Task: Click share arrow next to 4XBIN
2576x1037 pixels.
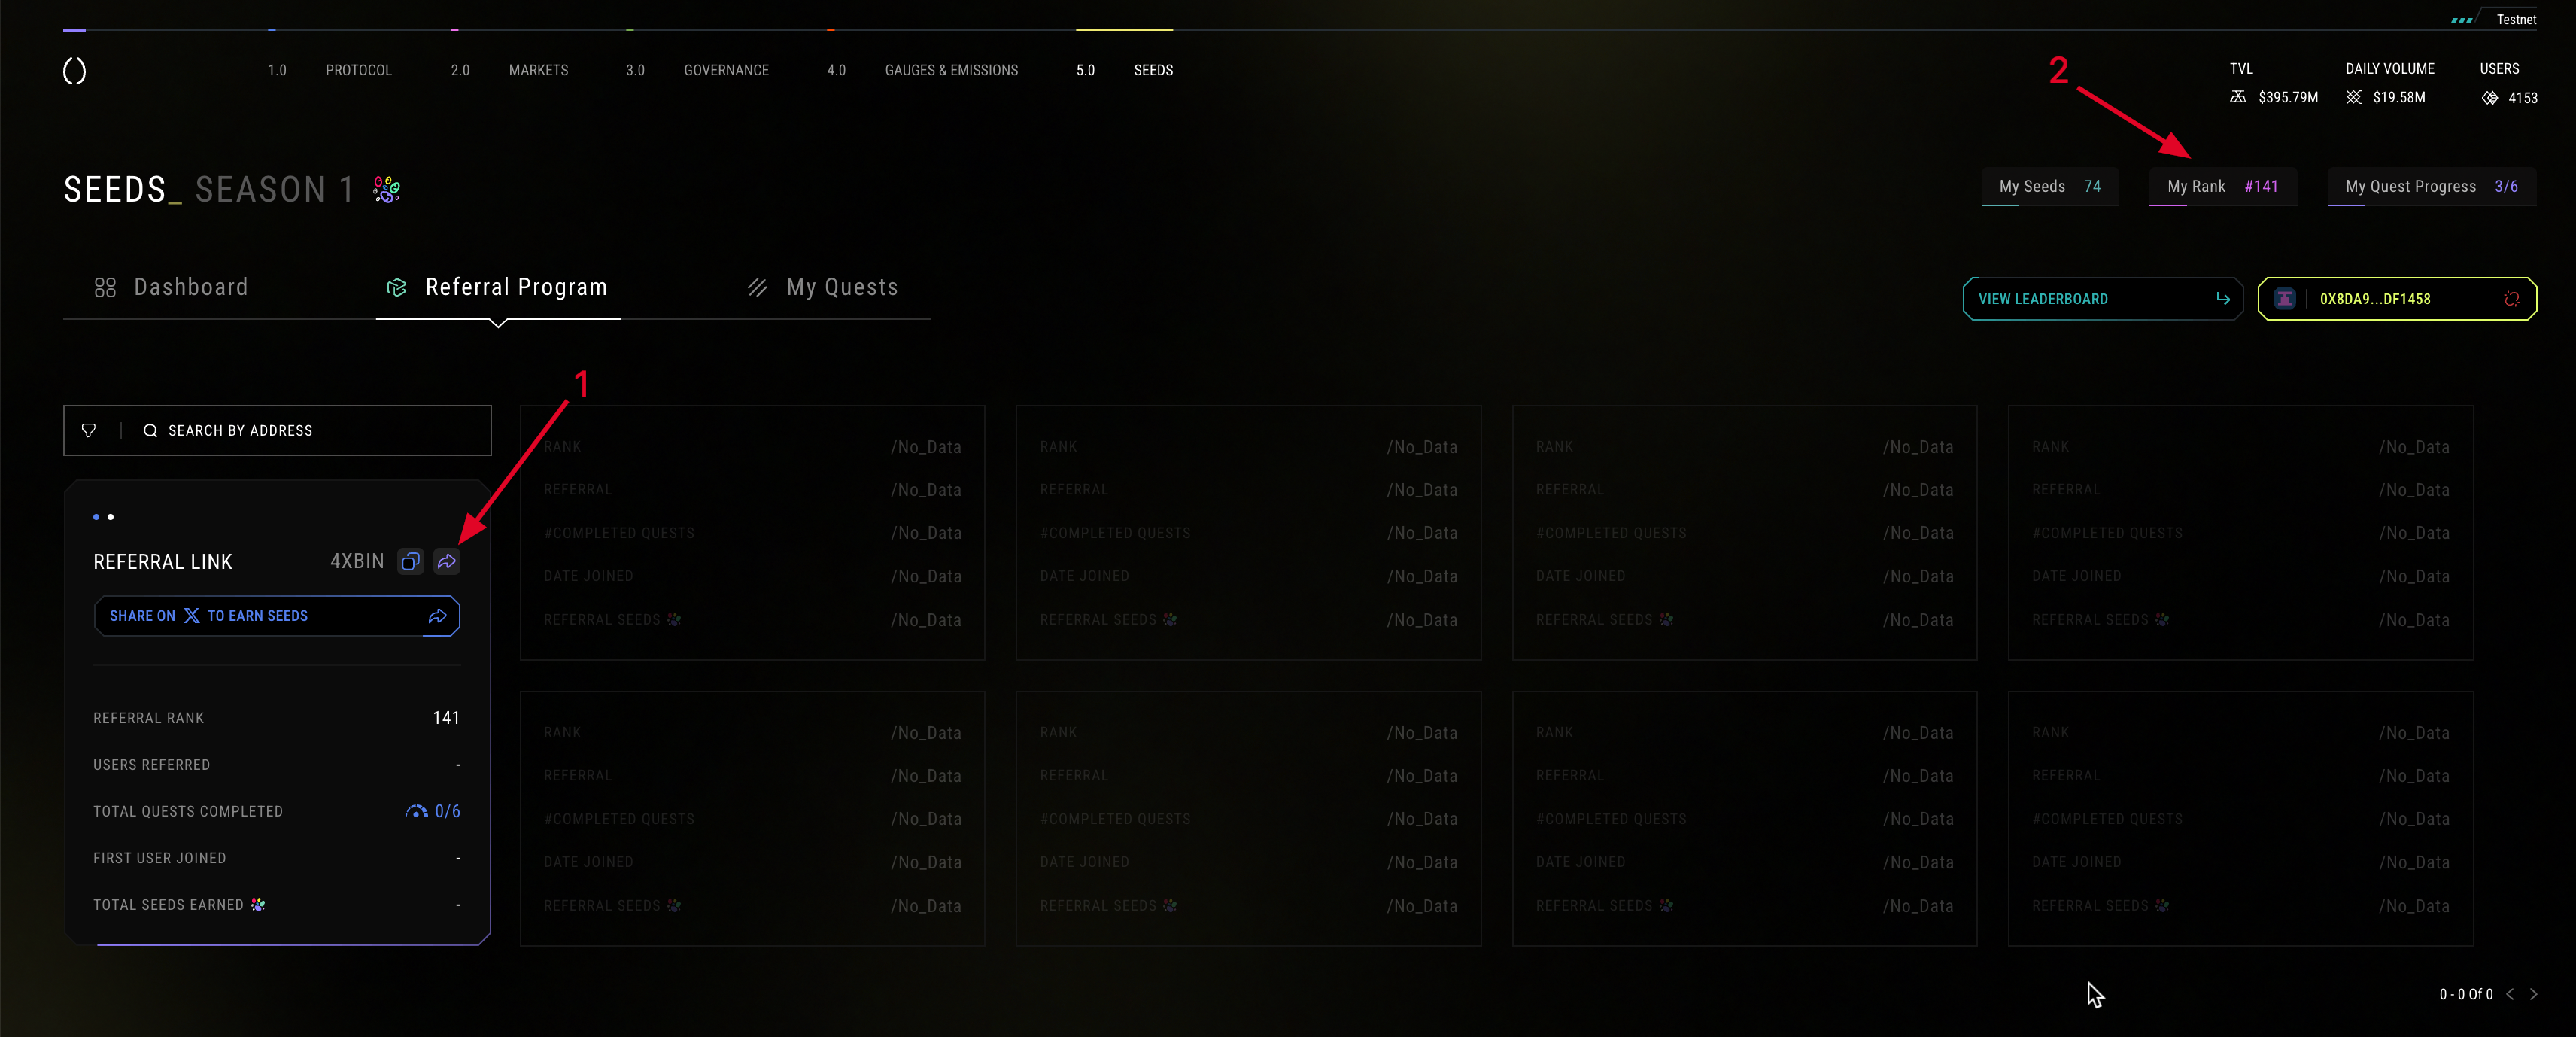Action: [x=447, y=562]
